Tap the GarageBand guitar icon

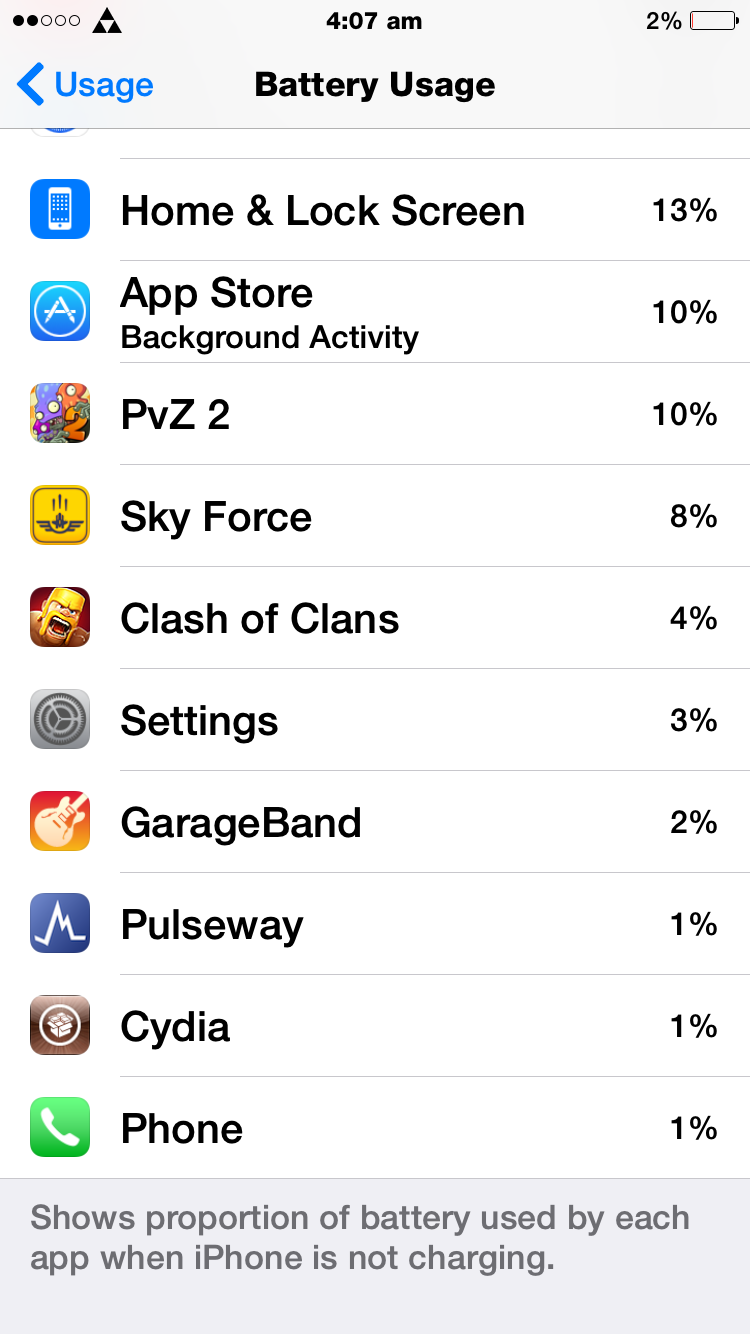click(x=60, y=821)
